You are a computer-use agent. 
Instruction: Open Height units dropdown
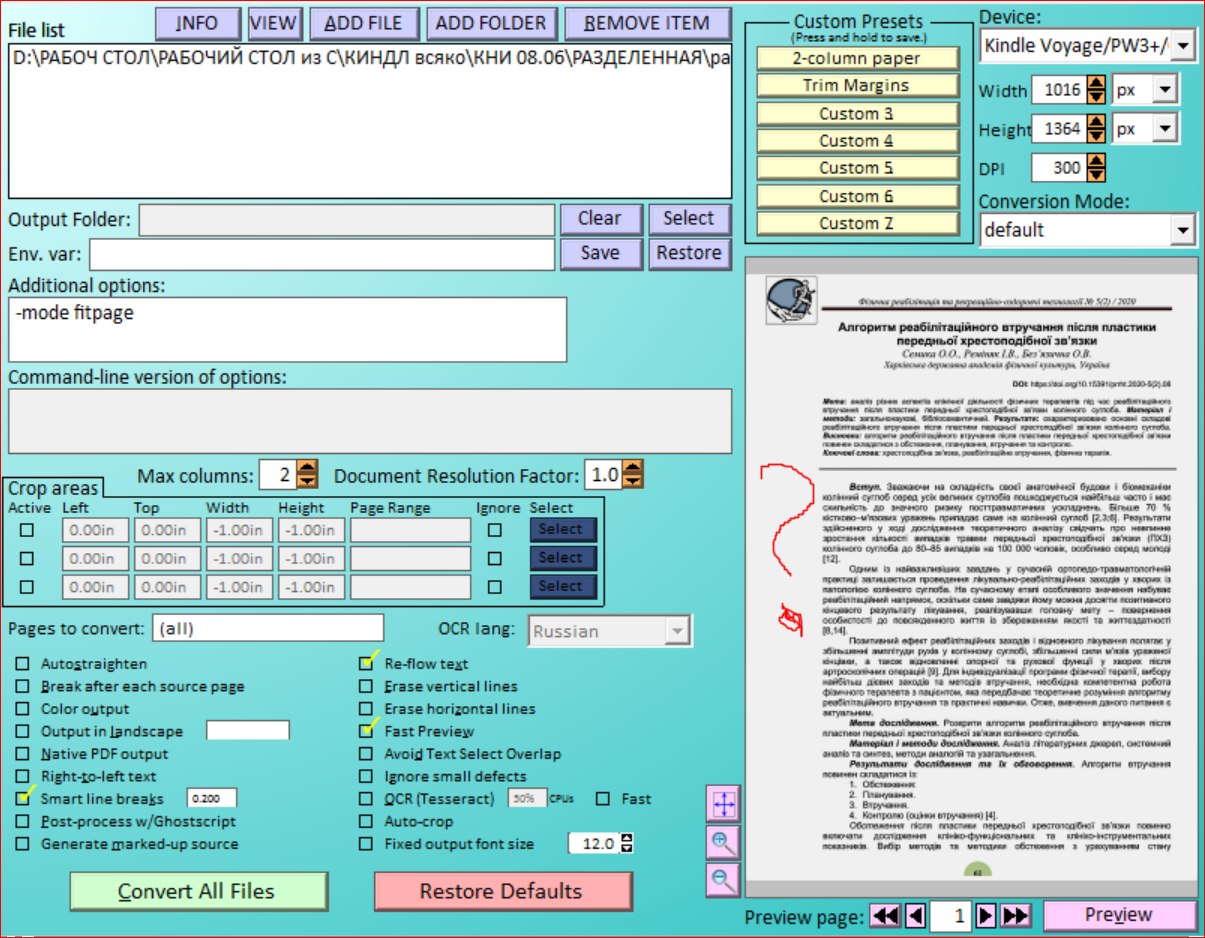pos(1167,129)
